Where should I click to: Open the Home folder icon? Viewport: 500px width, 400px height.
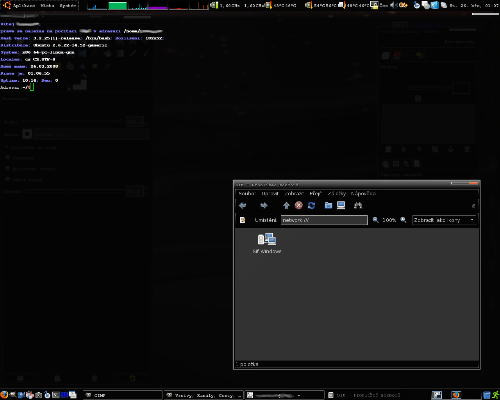point(328,205)
